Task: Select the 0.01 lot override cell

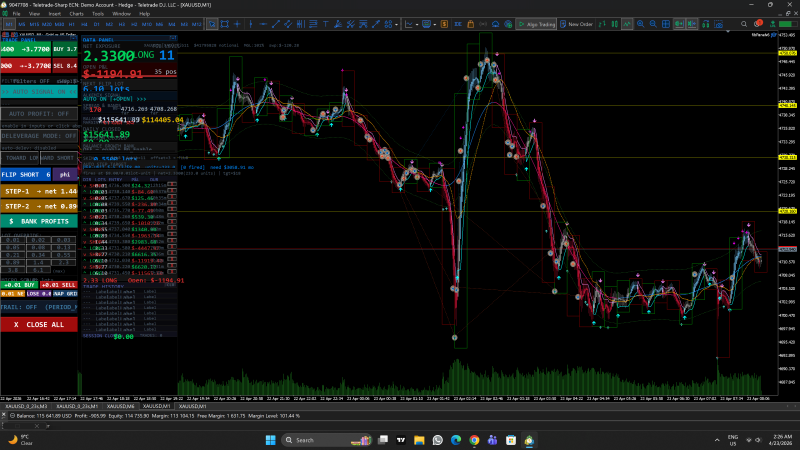Action: pos(13,240)
